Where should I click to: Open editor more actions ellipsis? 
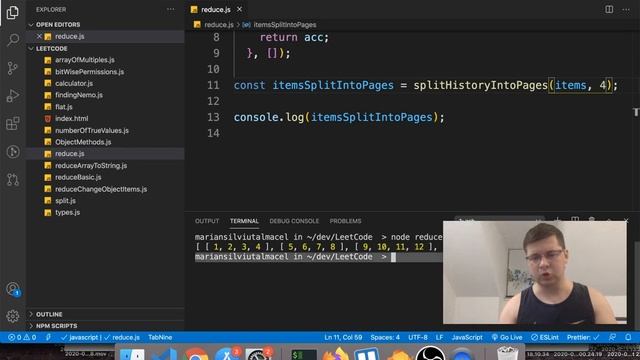(x=626, y=9)
